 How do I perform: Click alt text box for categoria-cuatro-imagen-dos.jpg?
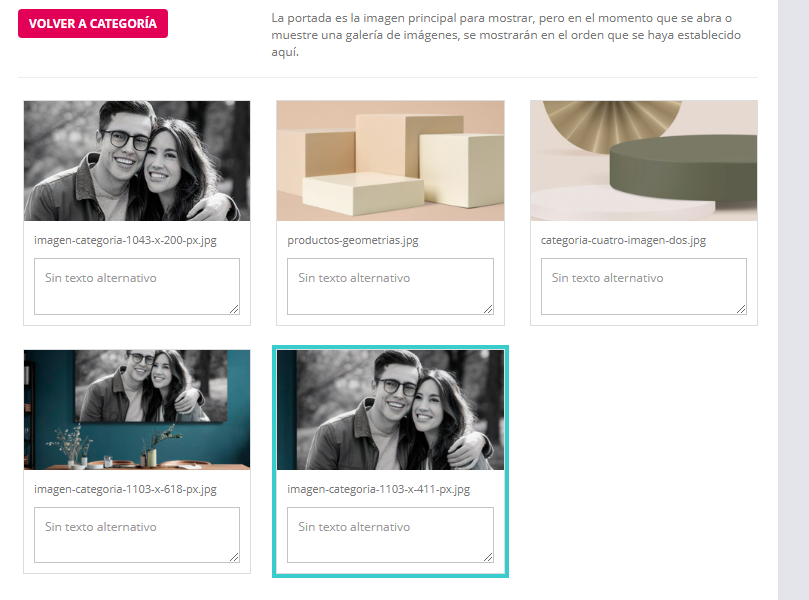coord(643,286)
